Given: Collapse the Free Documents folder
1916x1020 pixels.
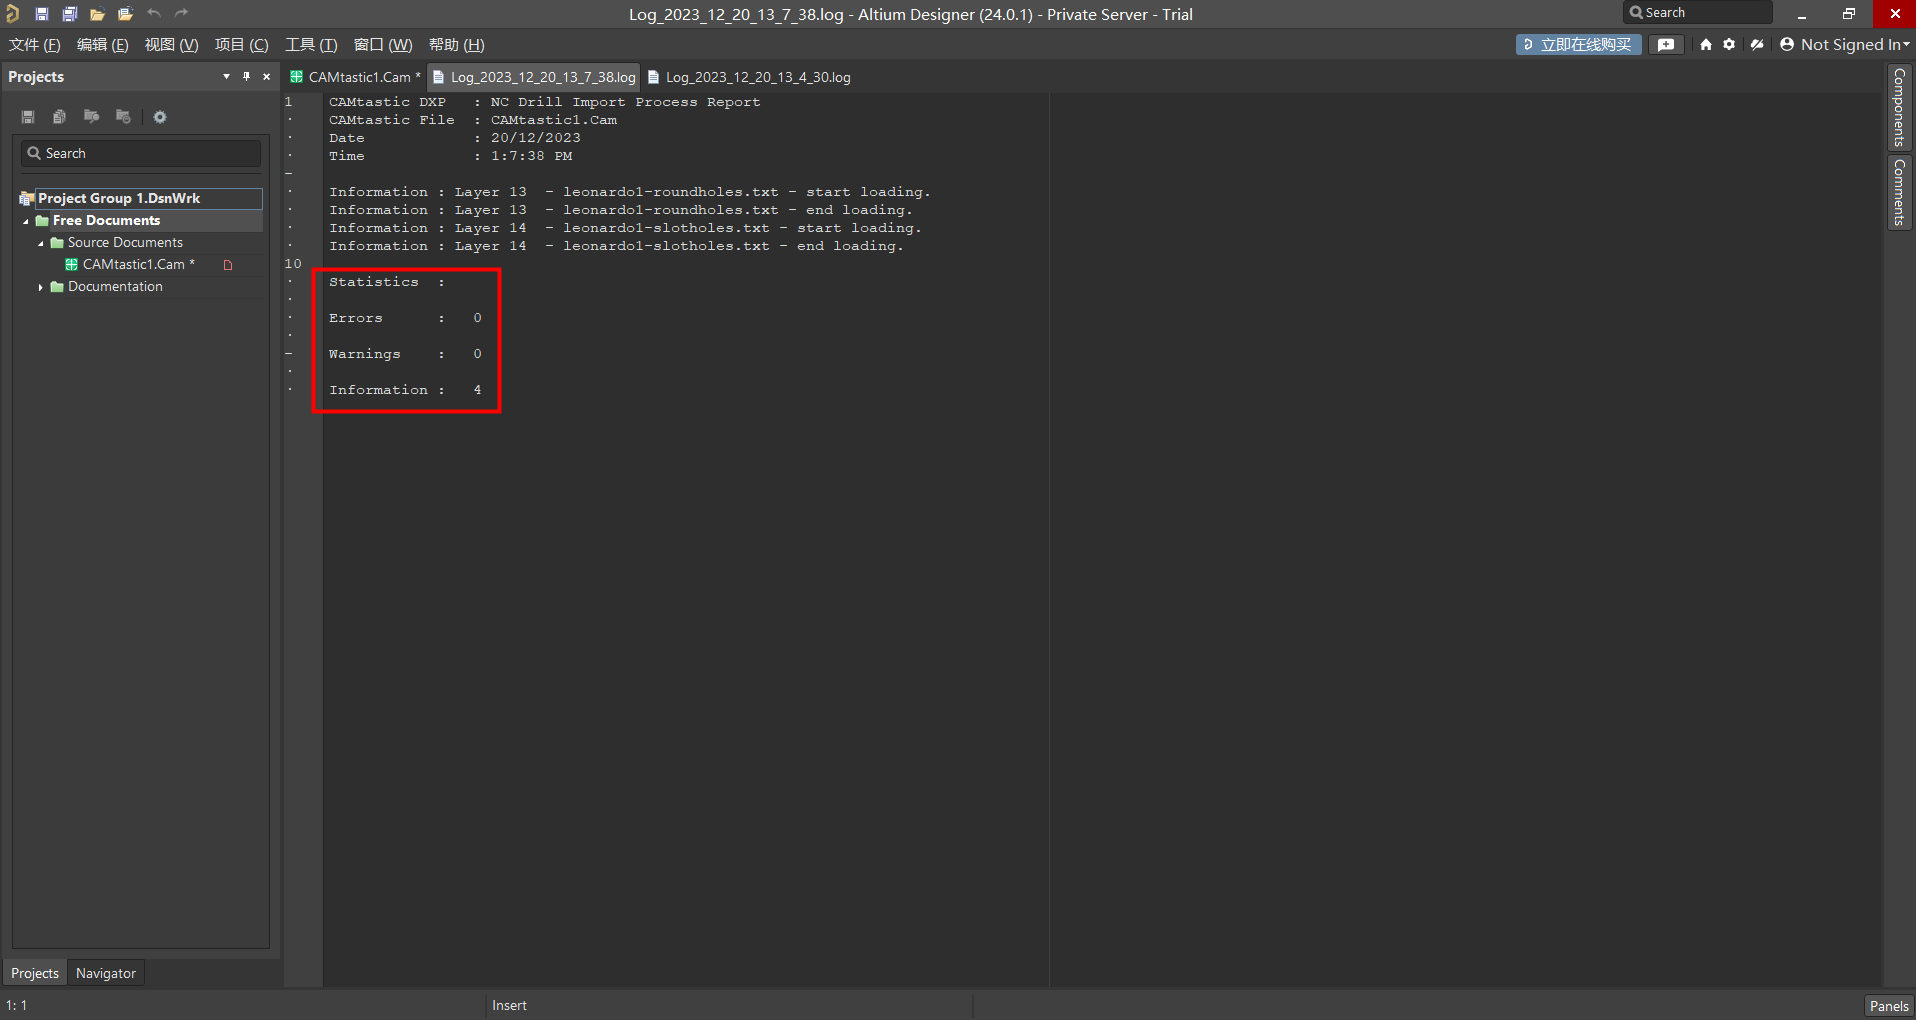Looking at the screenshot, I should [26, 221].
